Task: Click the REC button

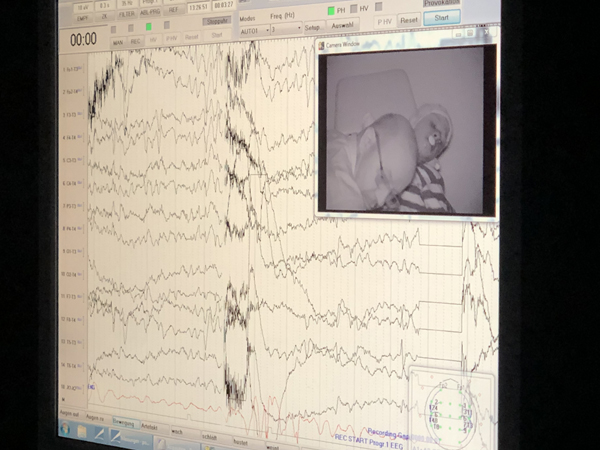Action: [135, 41]
